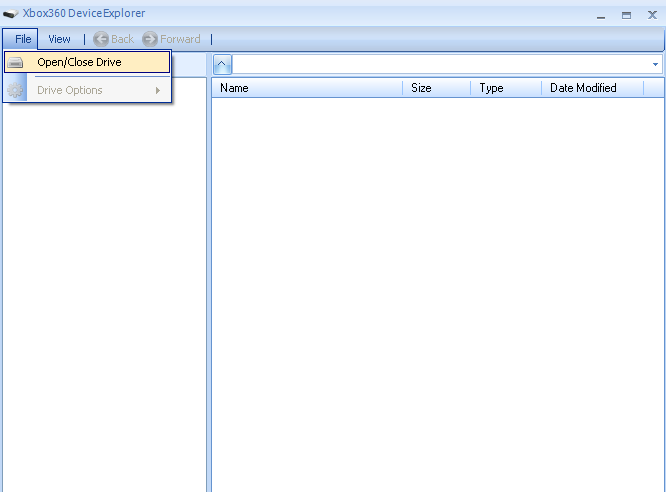Viewport: 666px width, 492px height.
Task: Sort files by Type column header
Action: click(x=506, y=88)
